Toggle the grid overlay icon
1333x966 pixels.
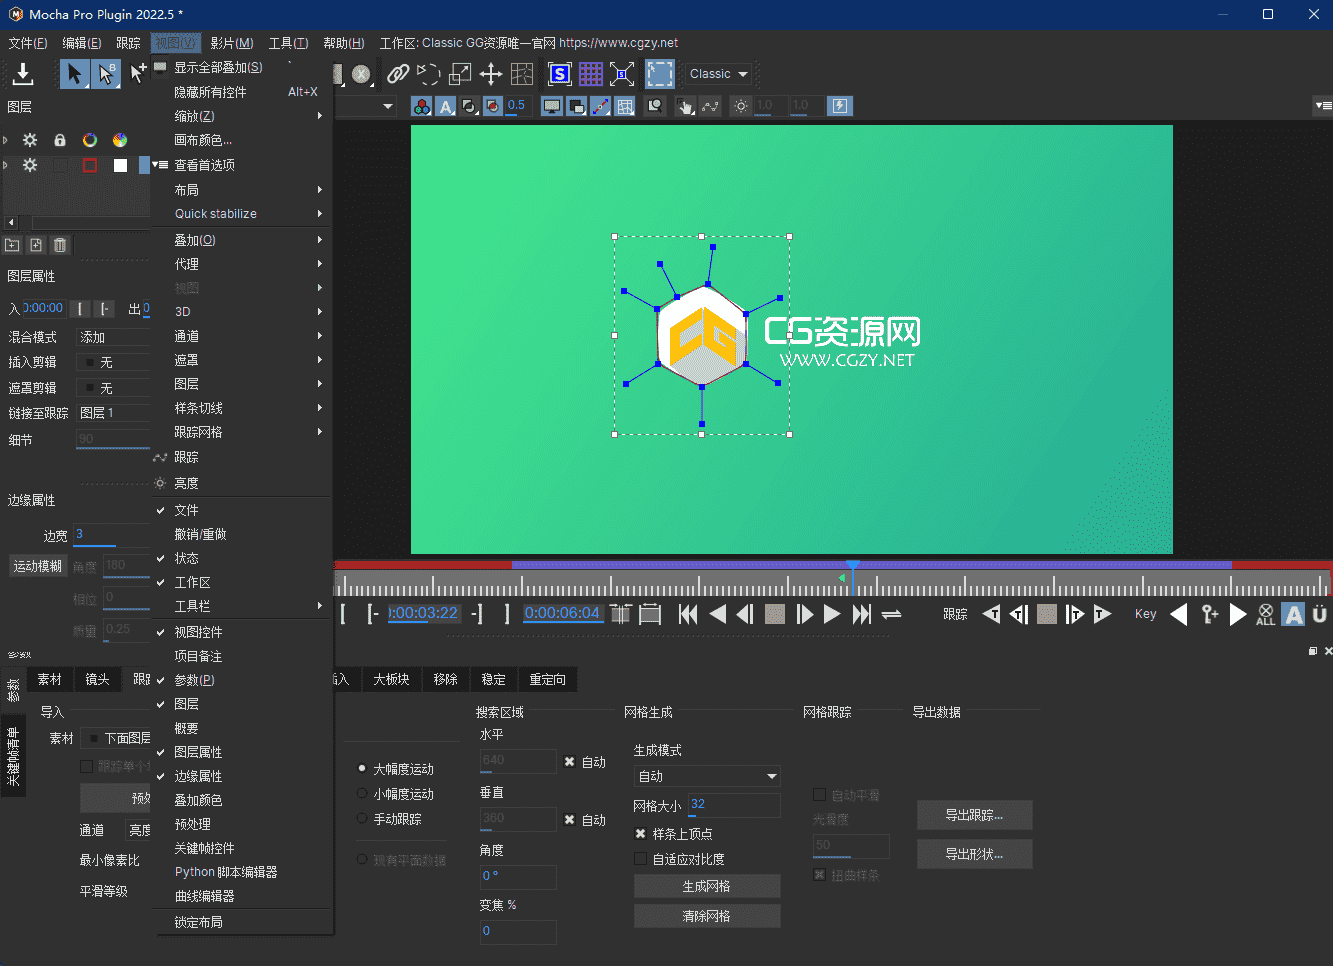click(591, 74)
